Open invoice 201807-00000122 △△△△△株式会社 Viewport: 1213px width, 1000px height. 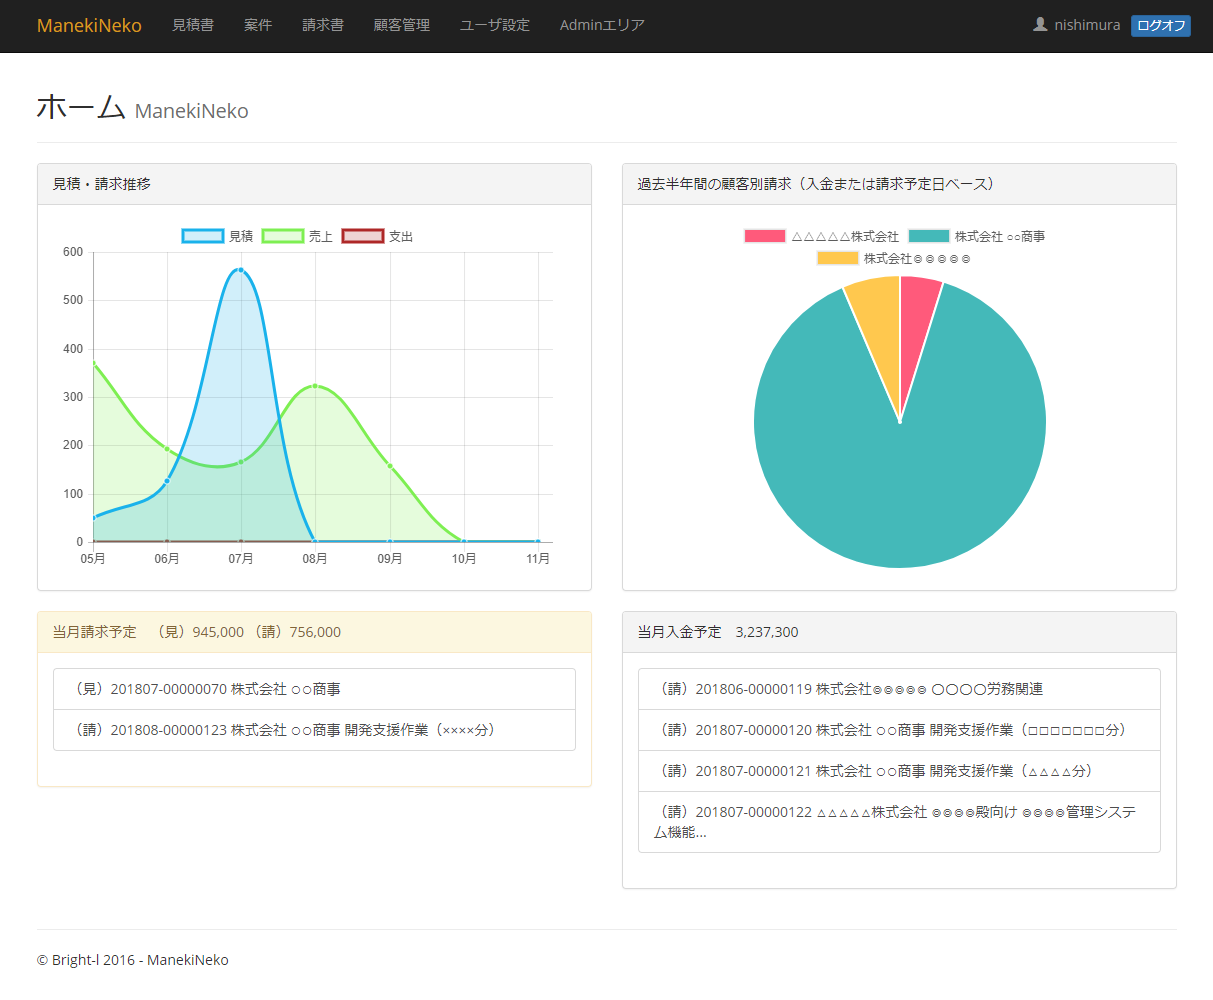click(899, 822)
